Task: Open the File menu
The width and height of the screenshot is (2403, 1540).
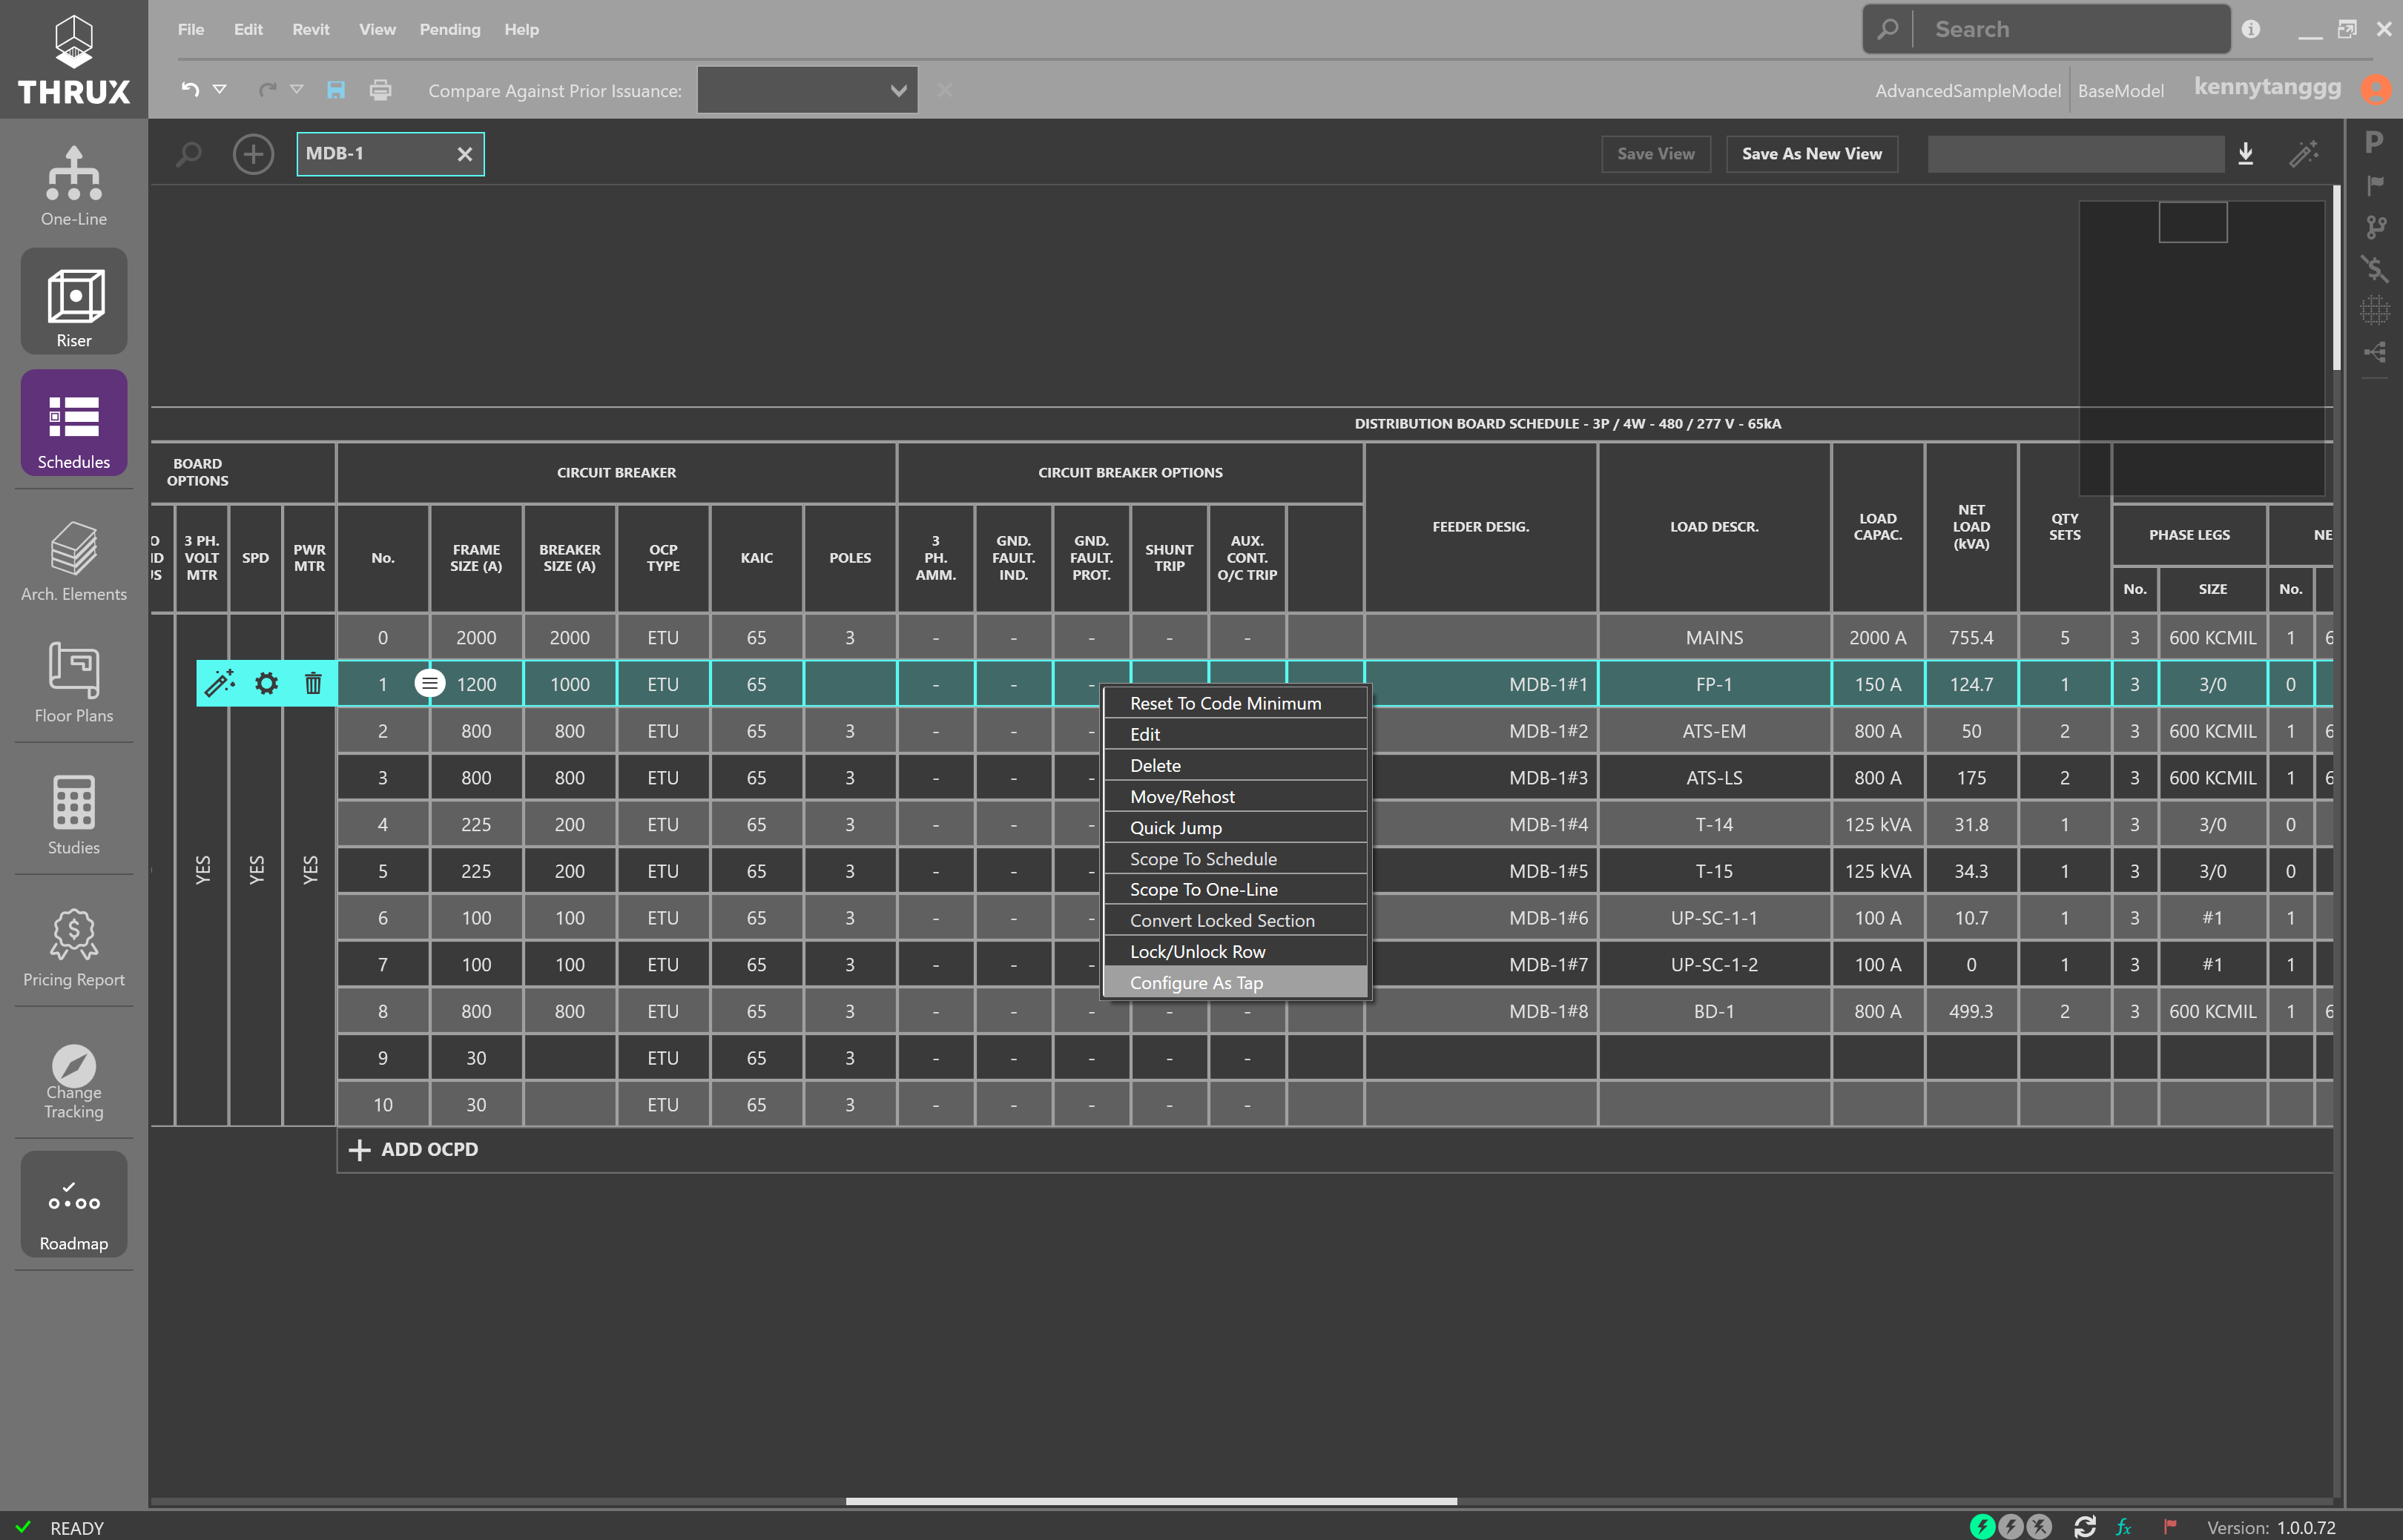Action: [x=191, y=29]
